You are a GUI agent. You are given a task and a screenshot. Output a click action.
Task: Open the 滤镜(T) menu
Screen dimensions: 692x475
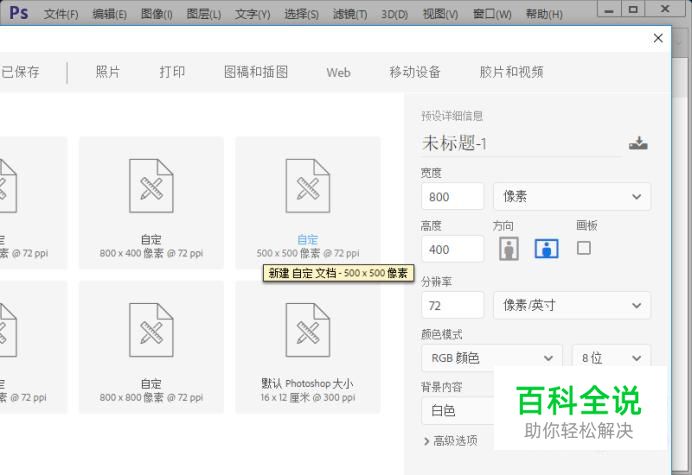[350, 14]
